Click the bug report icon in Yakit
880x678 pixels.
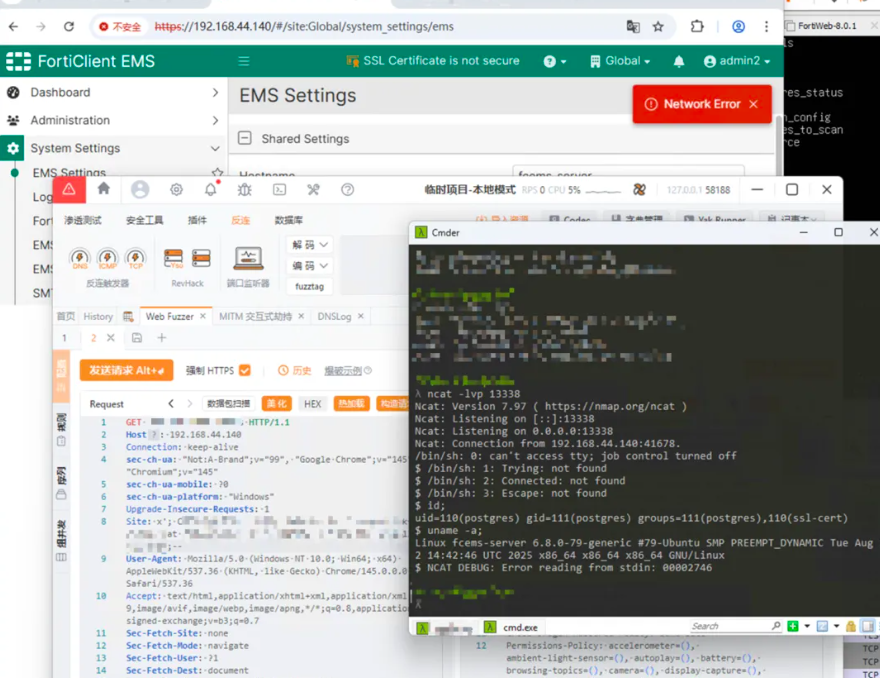(x=245, y=190)
